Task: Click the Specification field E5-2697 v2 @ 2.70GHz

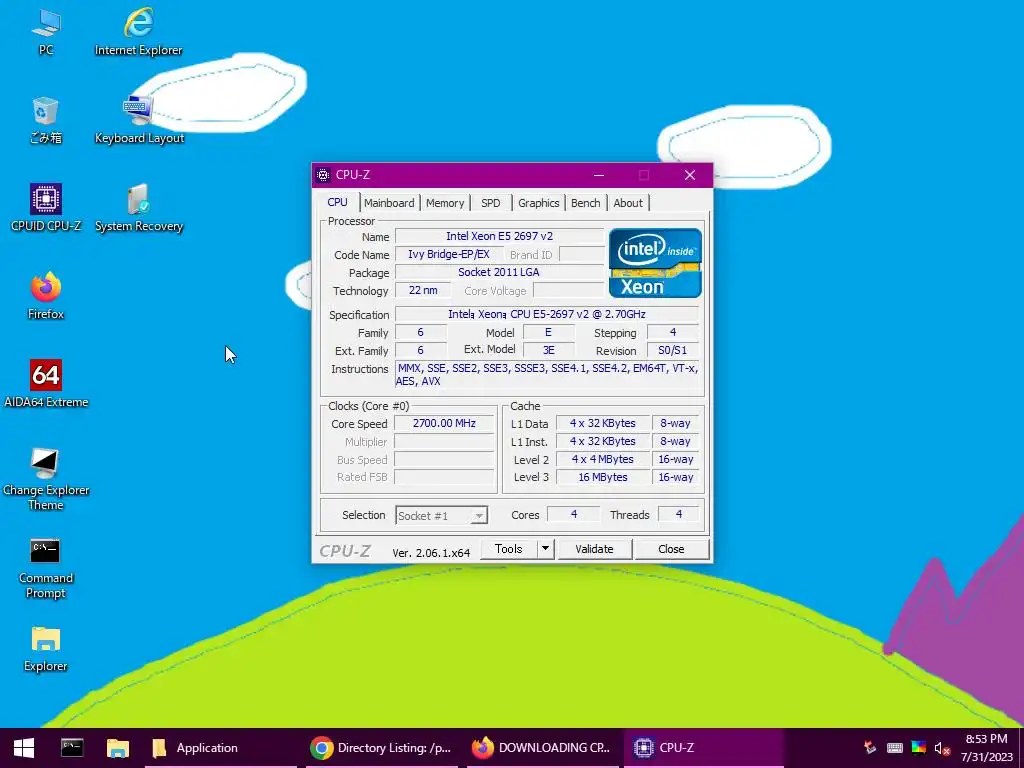Action: tap(547, 314)
